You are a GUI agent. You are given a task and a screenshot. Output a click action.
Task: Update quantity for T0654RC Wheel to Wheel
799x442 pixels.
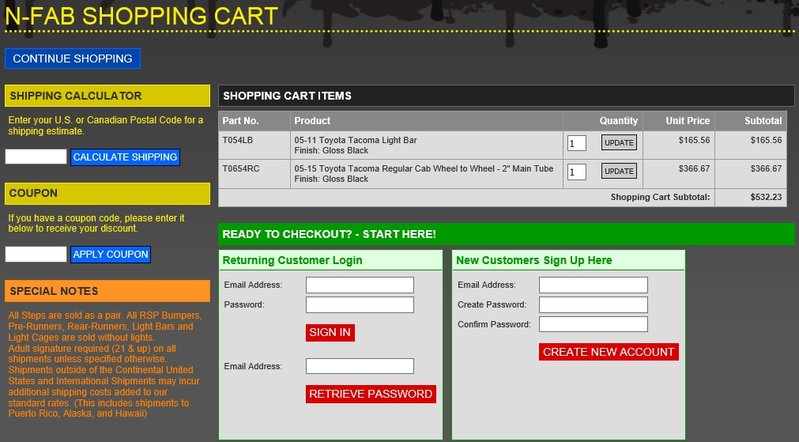(619, 171)
